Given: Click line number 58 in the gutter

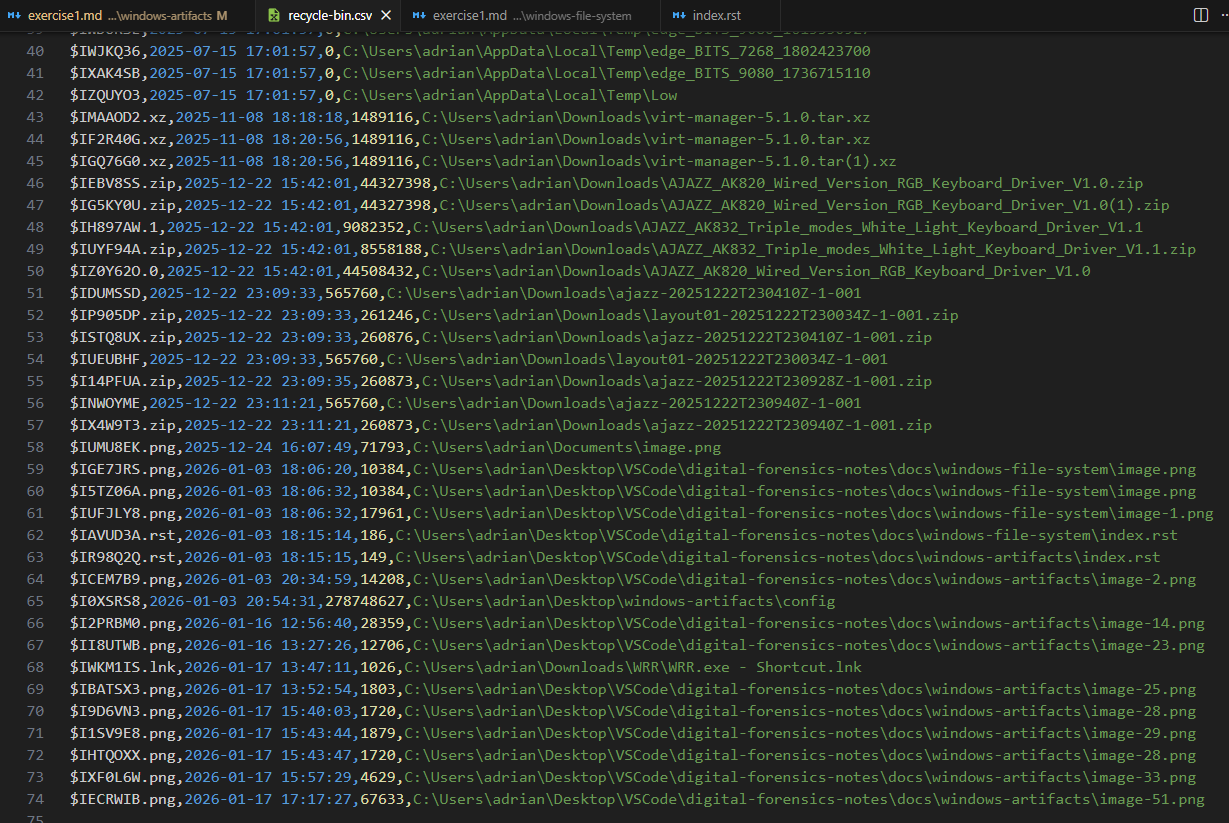Looking at the screenshot, I should point(35,447).
